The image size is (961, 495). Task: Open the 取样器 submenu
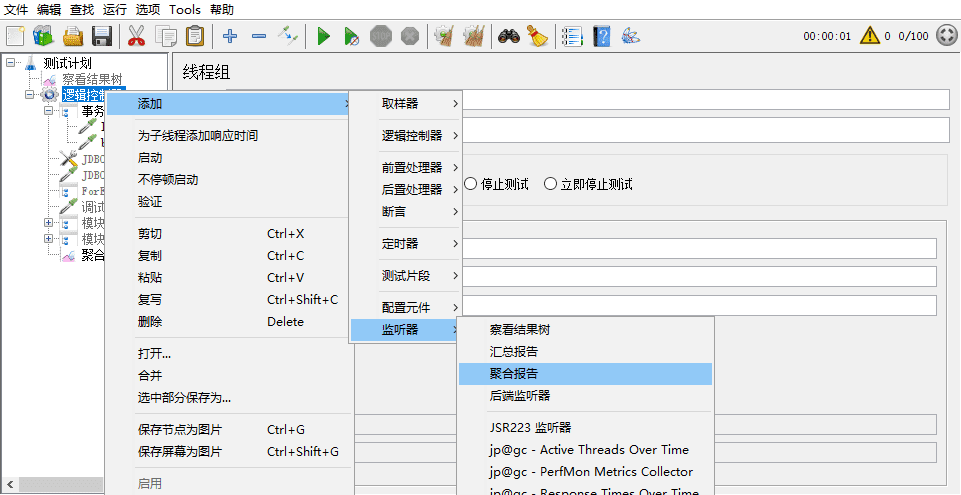click(405, 104)
